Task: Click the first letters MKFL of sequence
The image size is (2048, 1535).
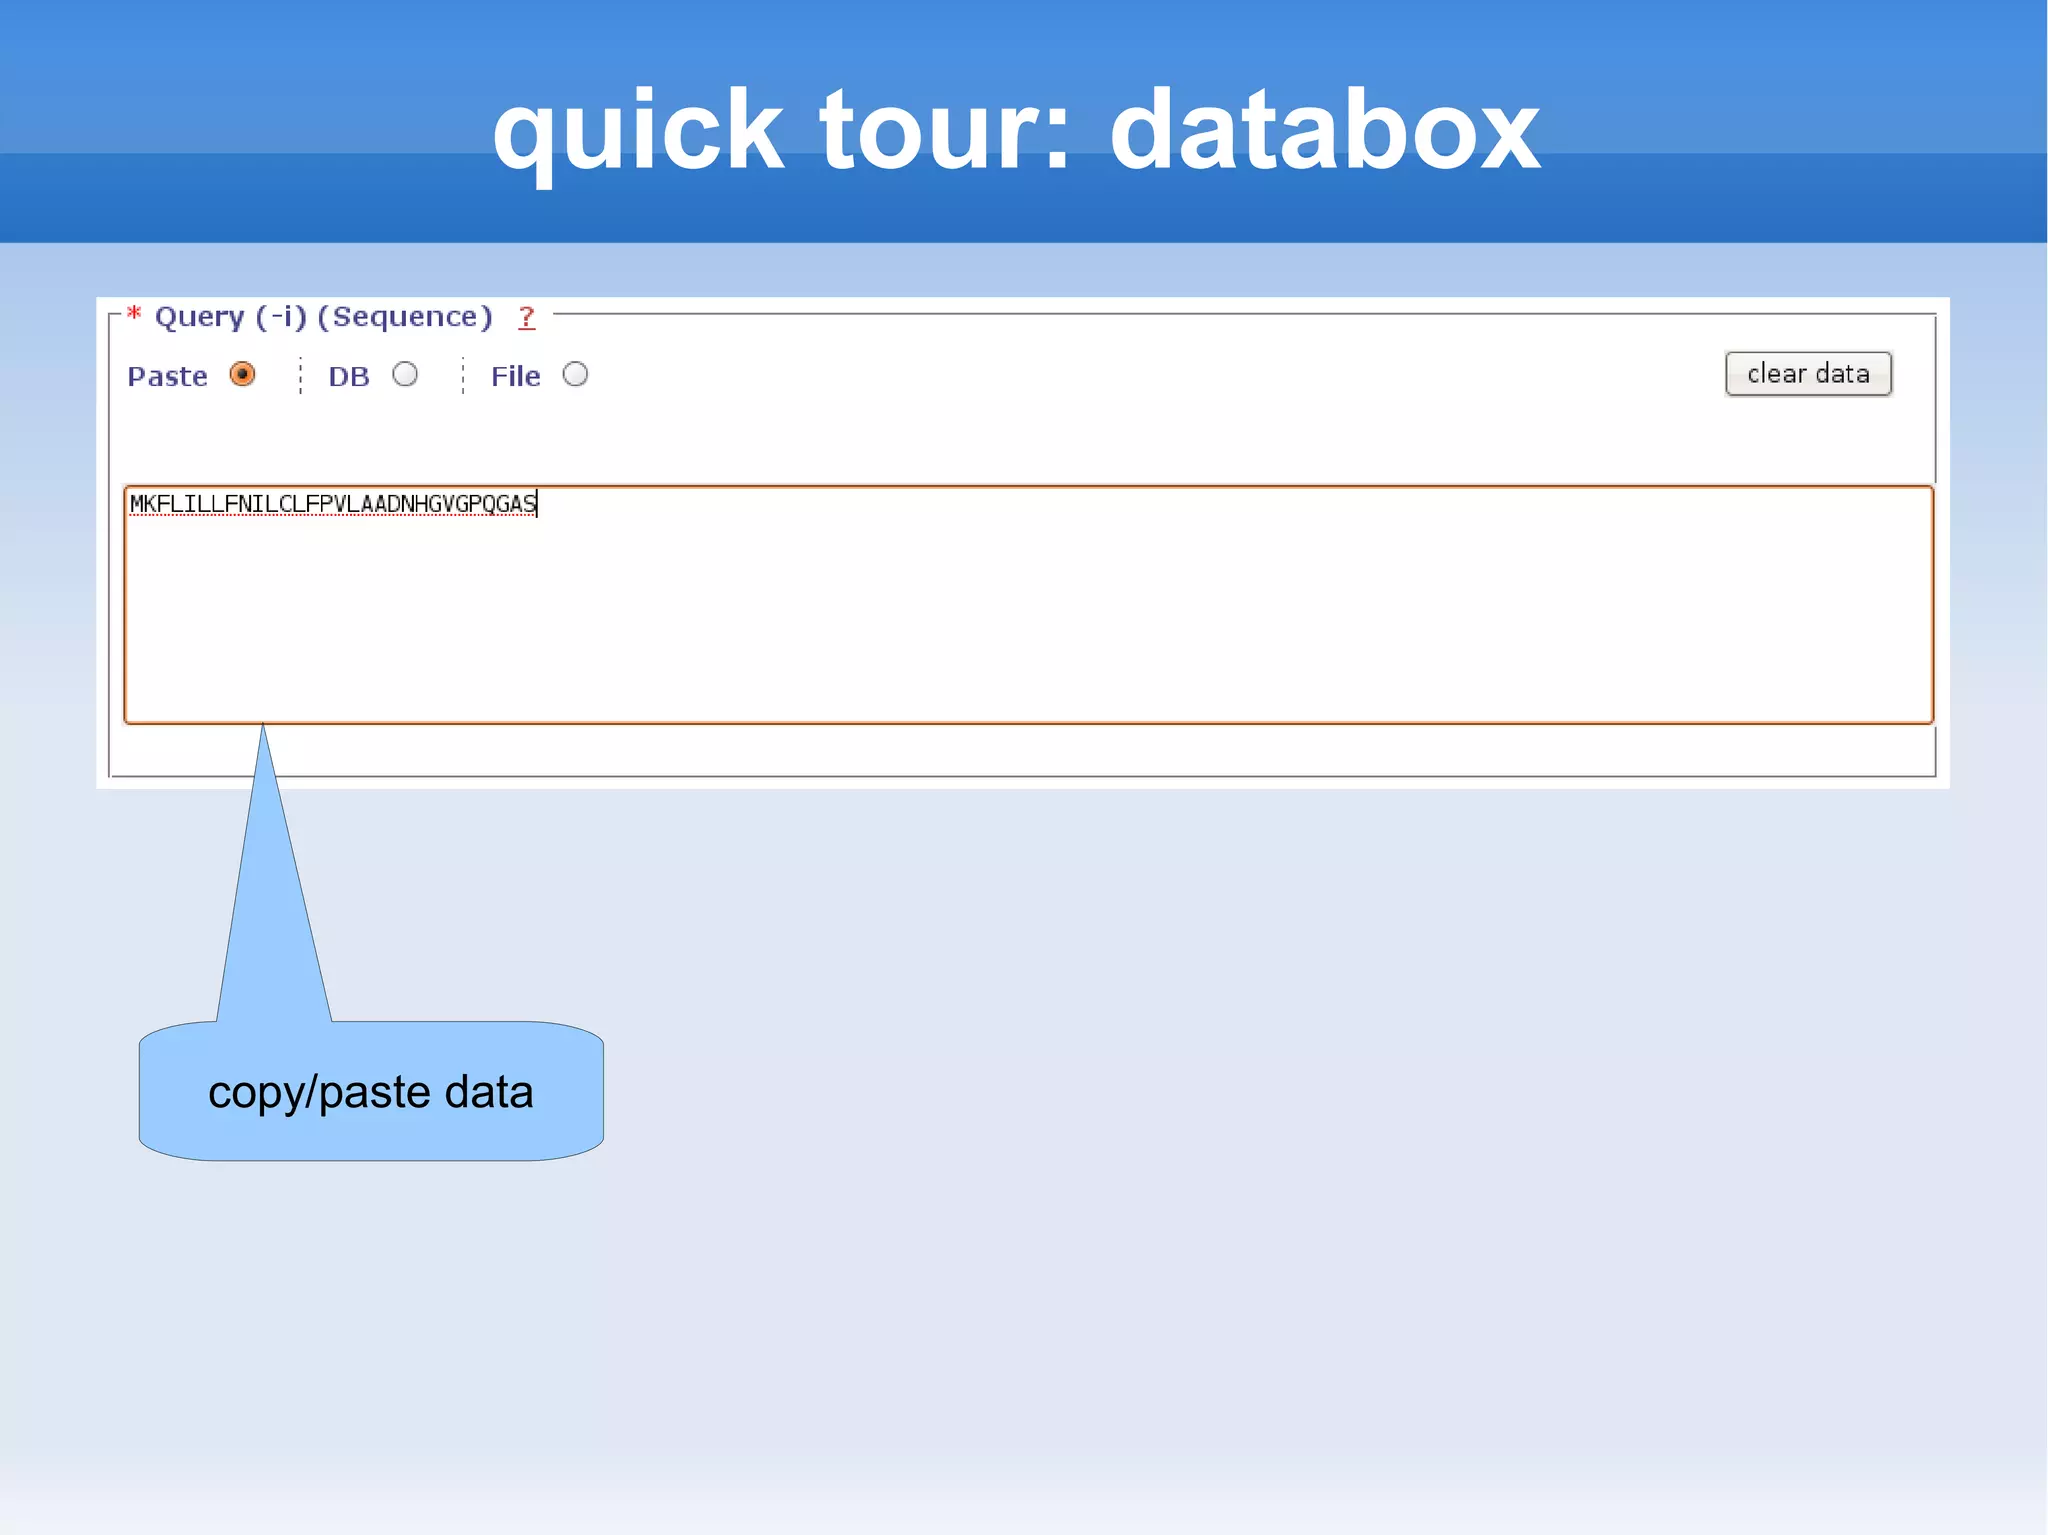Action: click(x=156, y=503)
